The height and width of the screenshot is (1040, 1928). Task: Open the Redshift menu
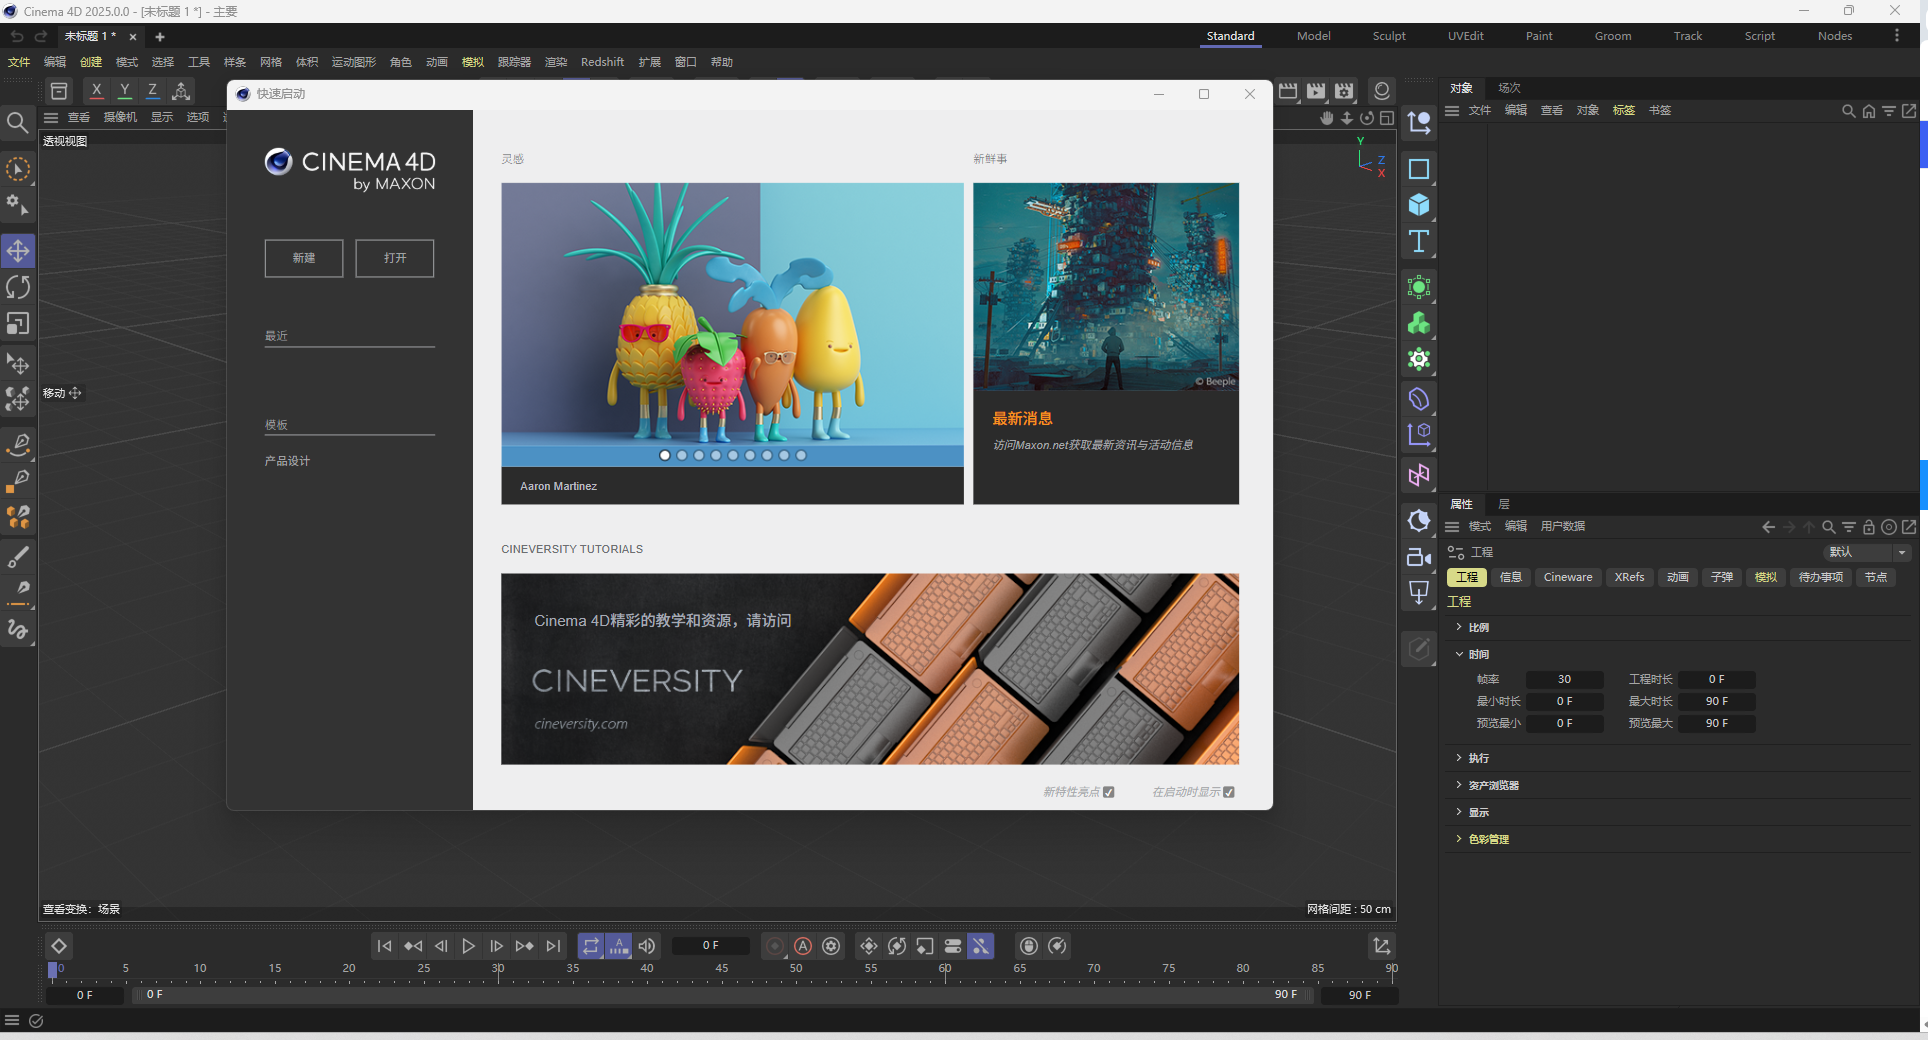602,62
